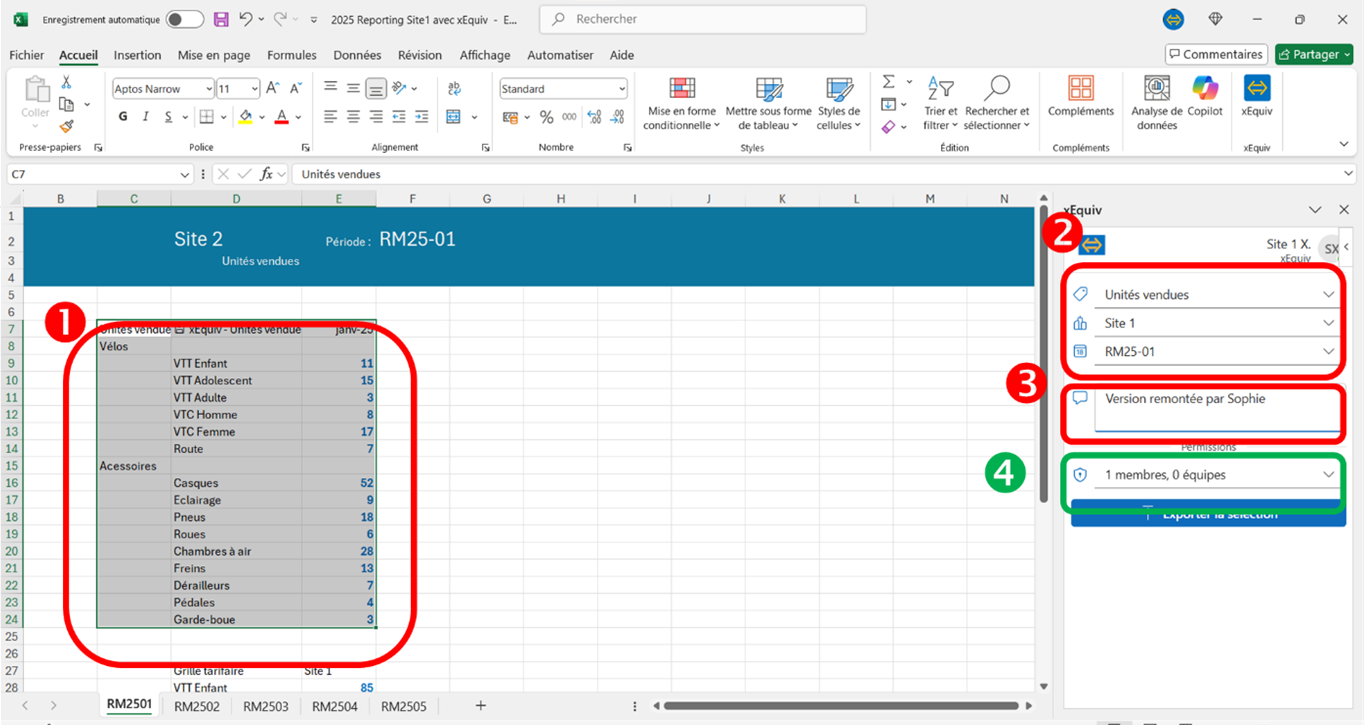Toggle Align Right horizontal alignment

pos(376,117)
